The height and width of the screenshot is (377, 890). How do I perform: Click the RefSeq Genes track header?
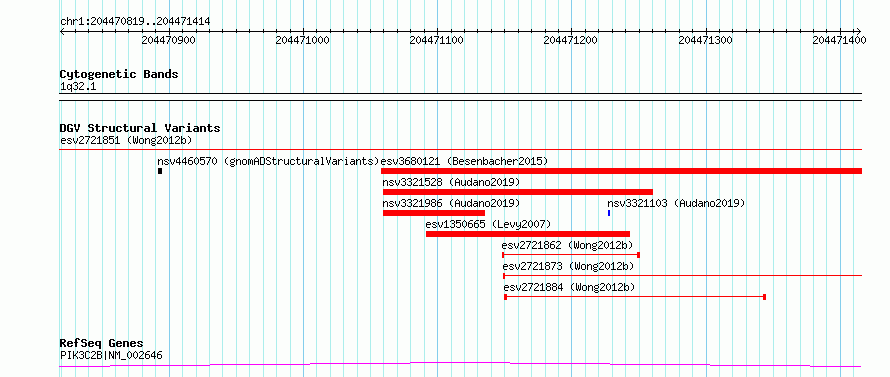(x=102, y=344)
